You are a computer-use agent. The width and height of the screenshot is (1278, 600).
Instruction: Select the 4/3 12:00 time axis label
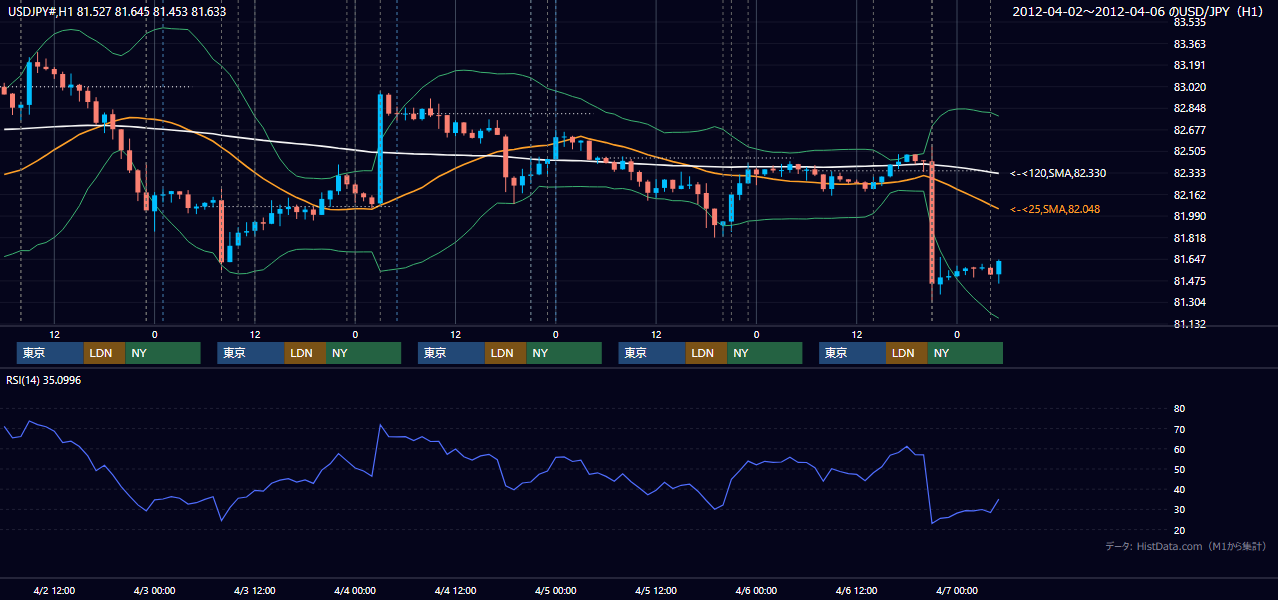pyautogui.click(x=255, y=590)
